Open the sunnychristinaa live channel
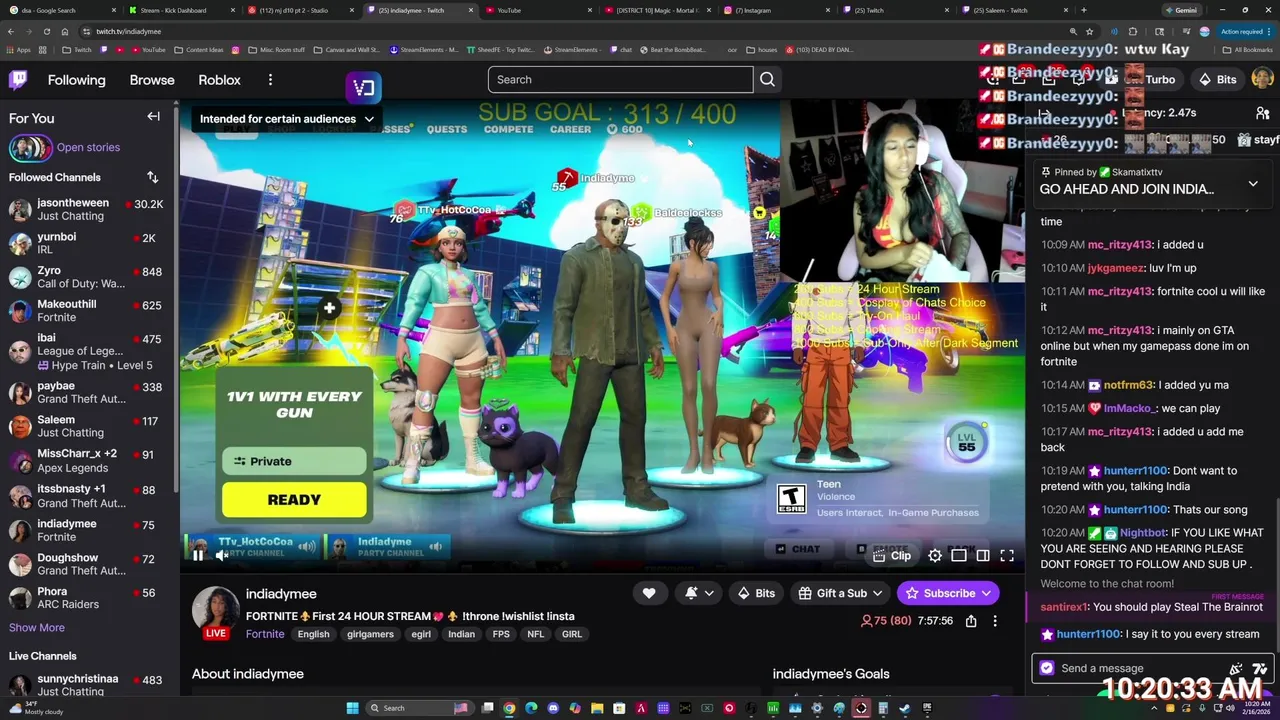This screenshot has height=720, width=1280. pos(86,685)
